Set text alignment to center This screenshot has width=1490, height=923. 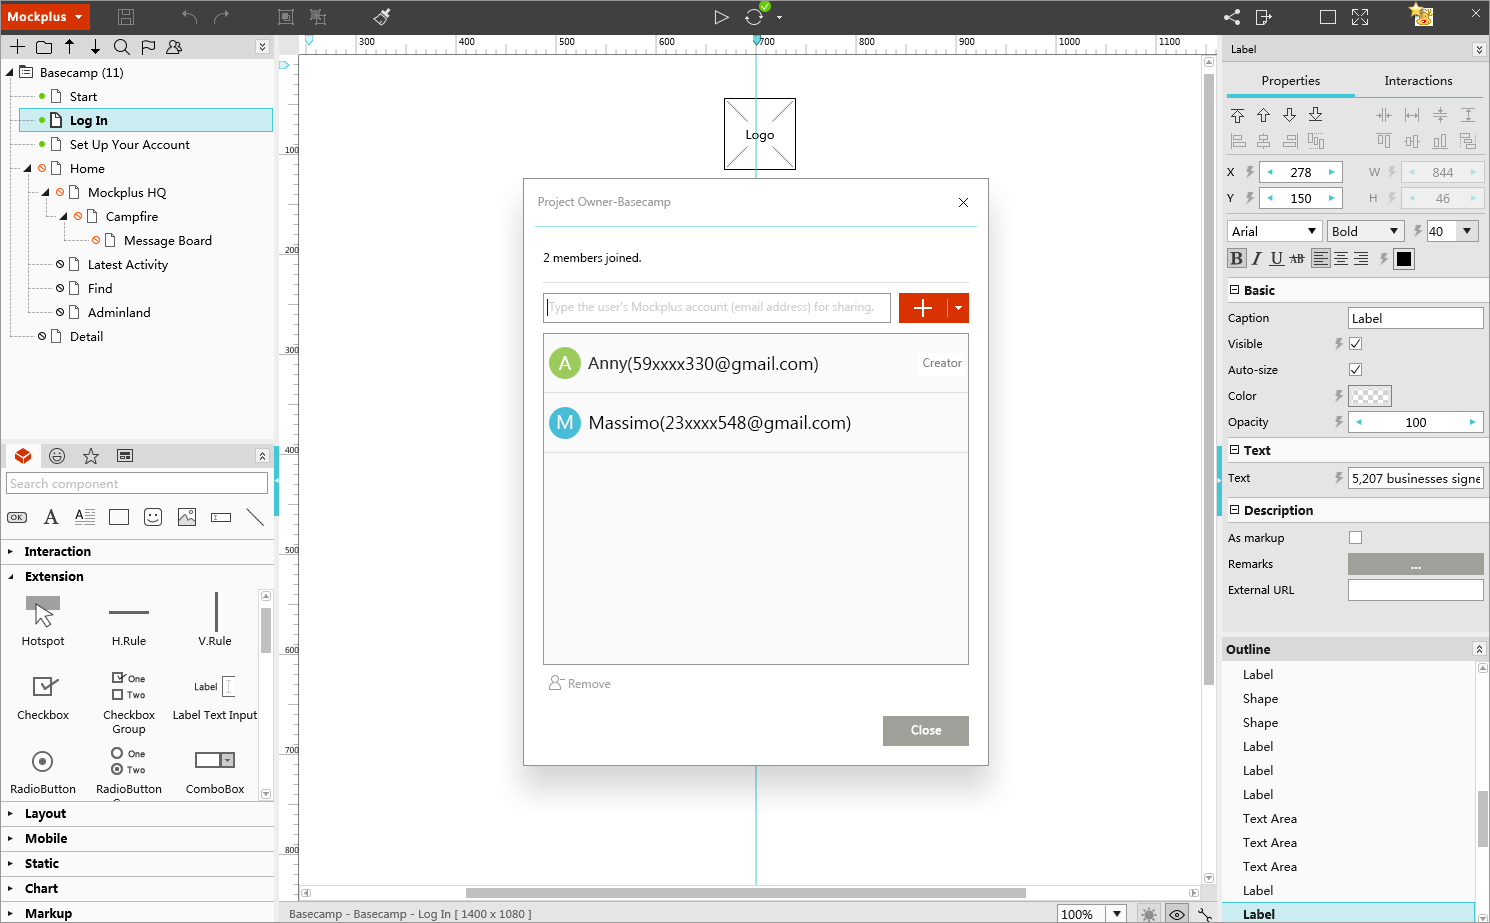pos(1341,259)
